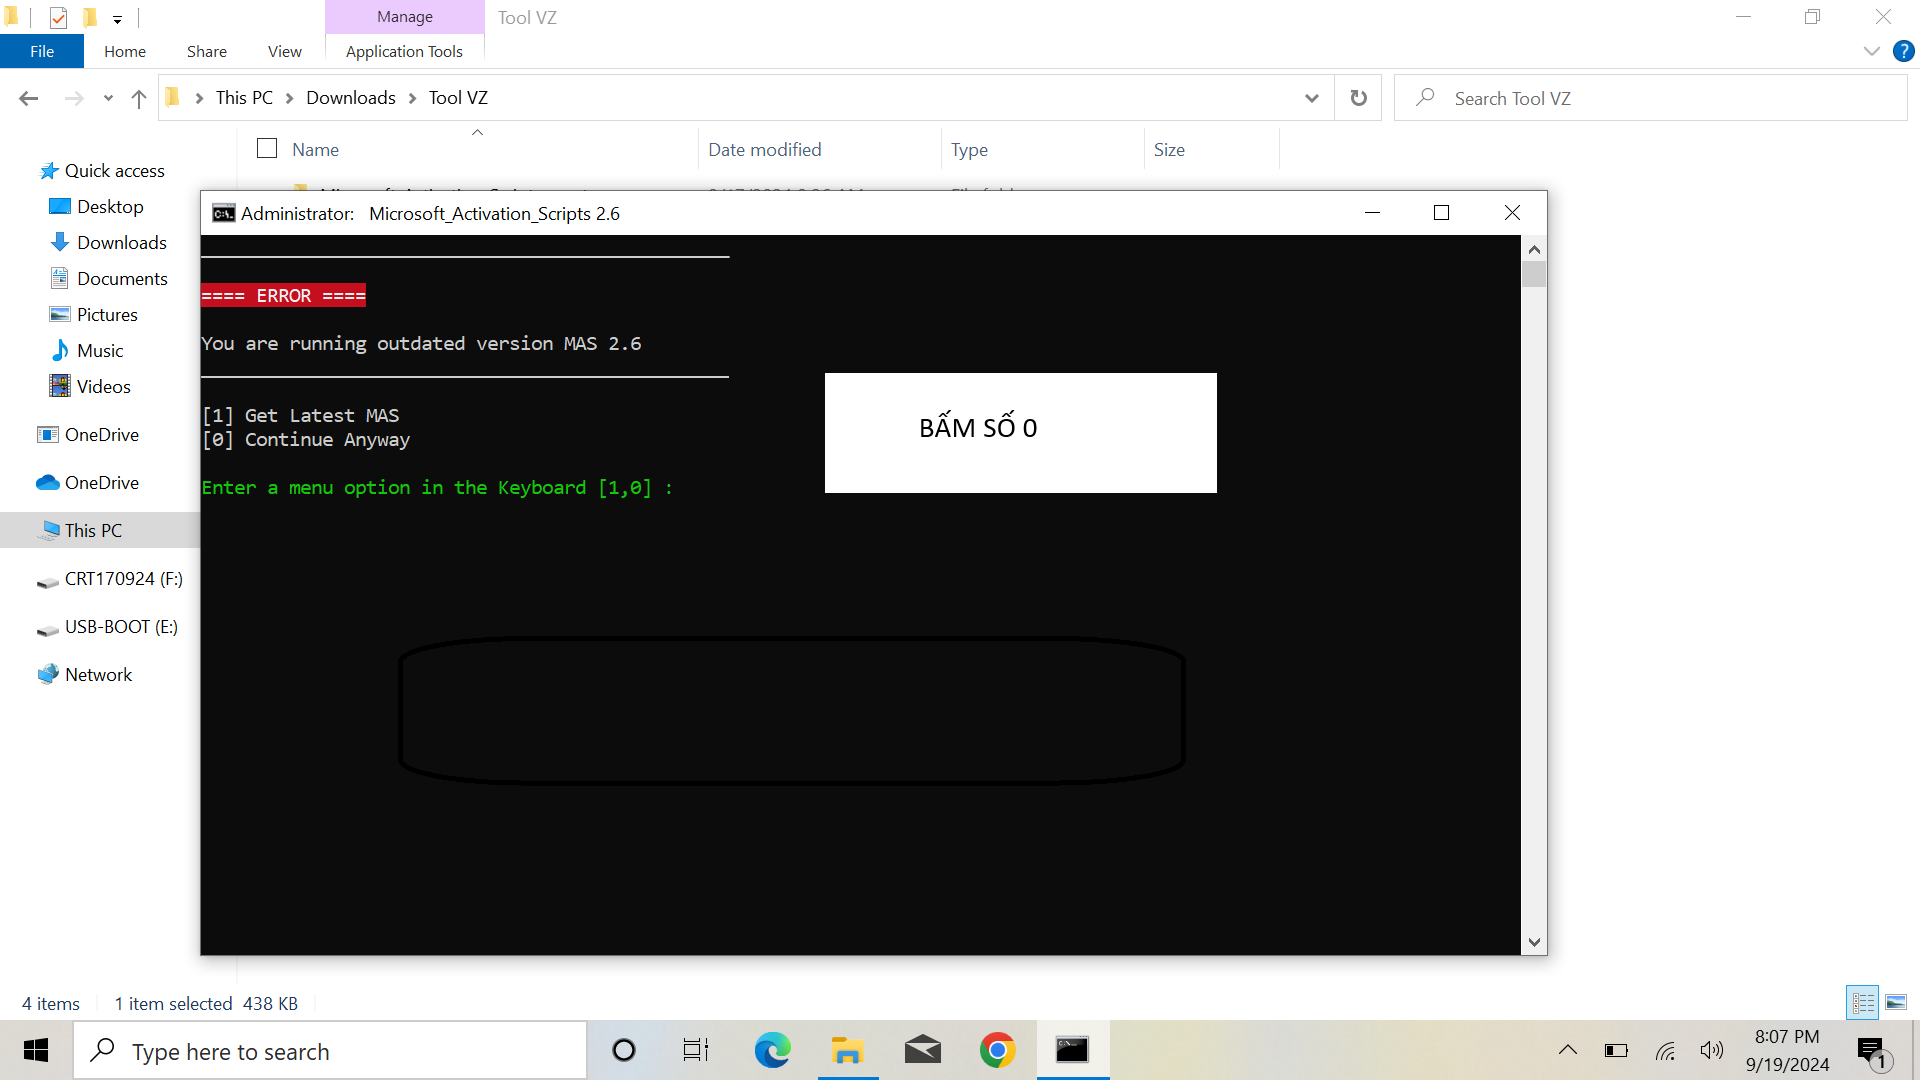Viewport: 1920px width, 1080px height.
Task: Launch Microsoft Edge from taskbar
Action: click(x=772, y=1050)
